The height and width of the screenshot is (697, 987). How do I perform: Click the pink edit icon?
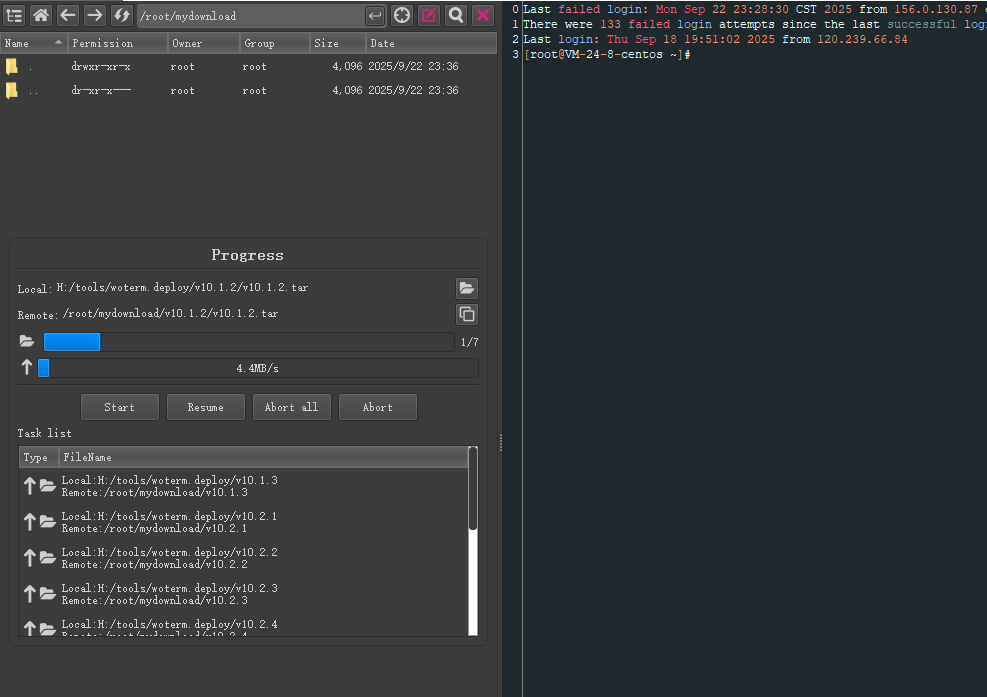click(x=429, y=15)
